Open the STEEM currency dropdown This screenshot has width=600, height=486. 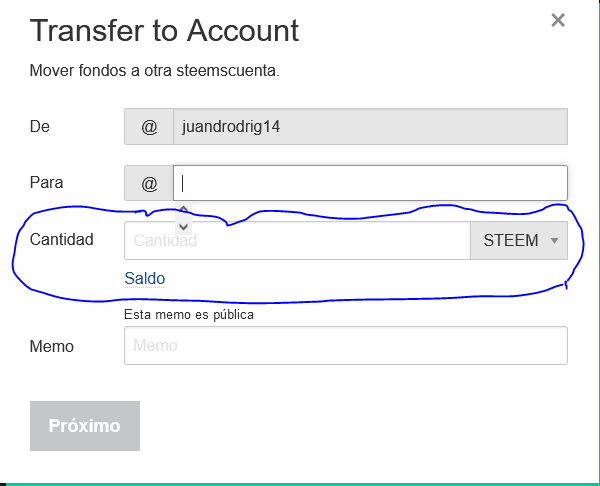click(519, 240)
